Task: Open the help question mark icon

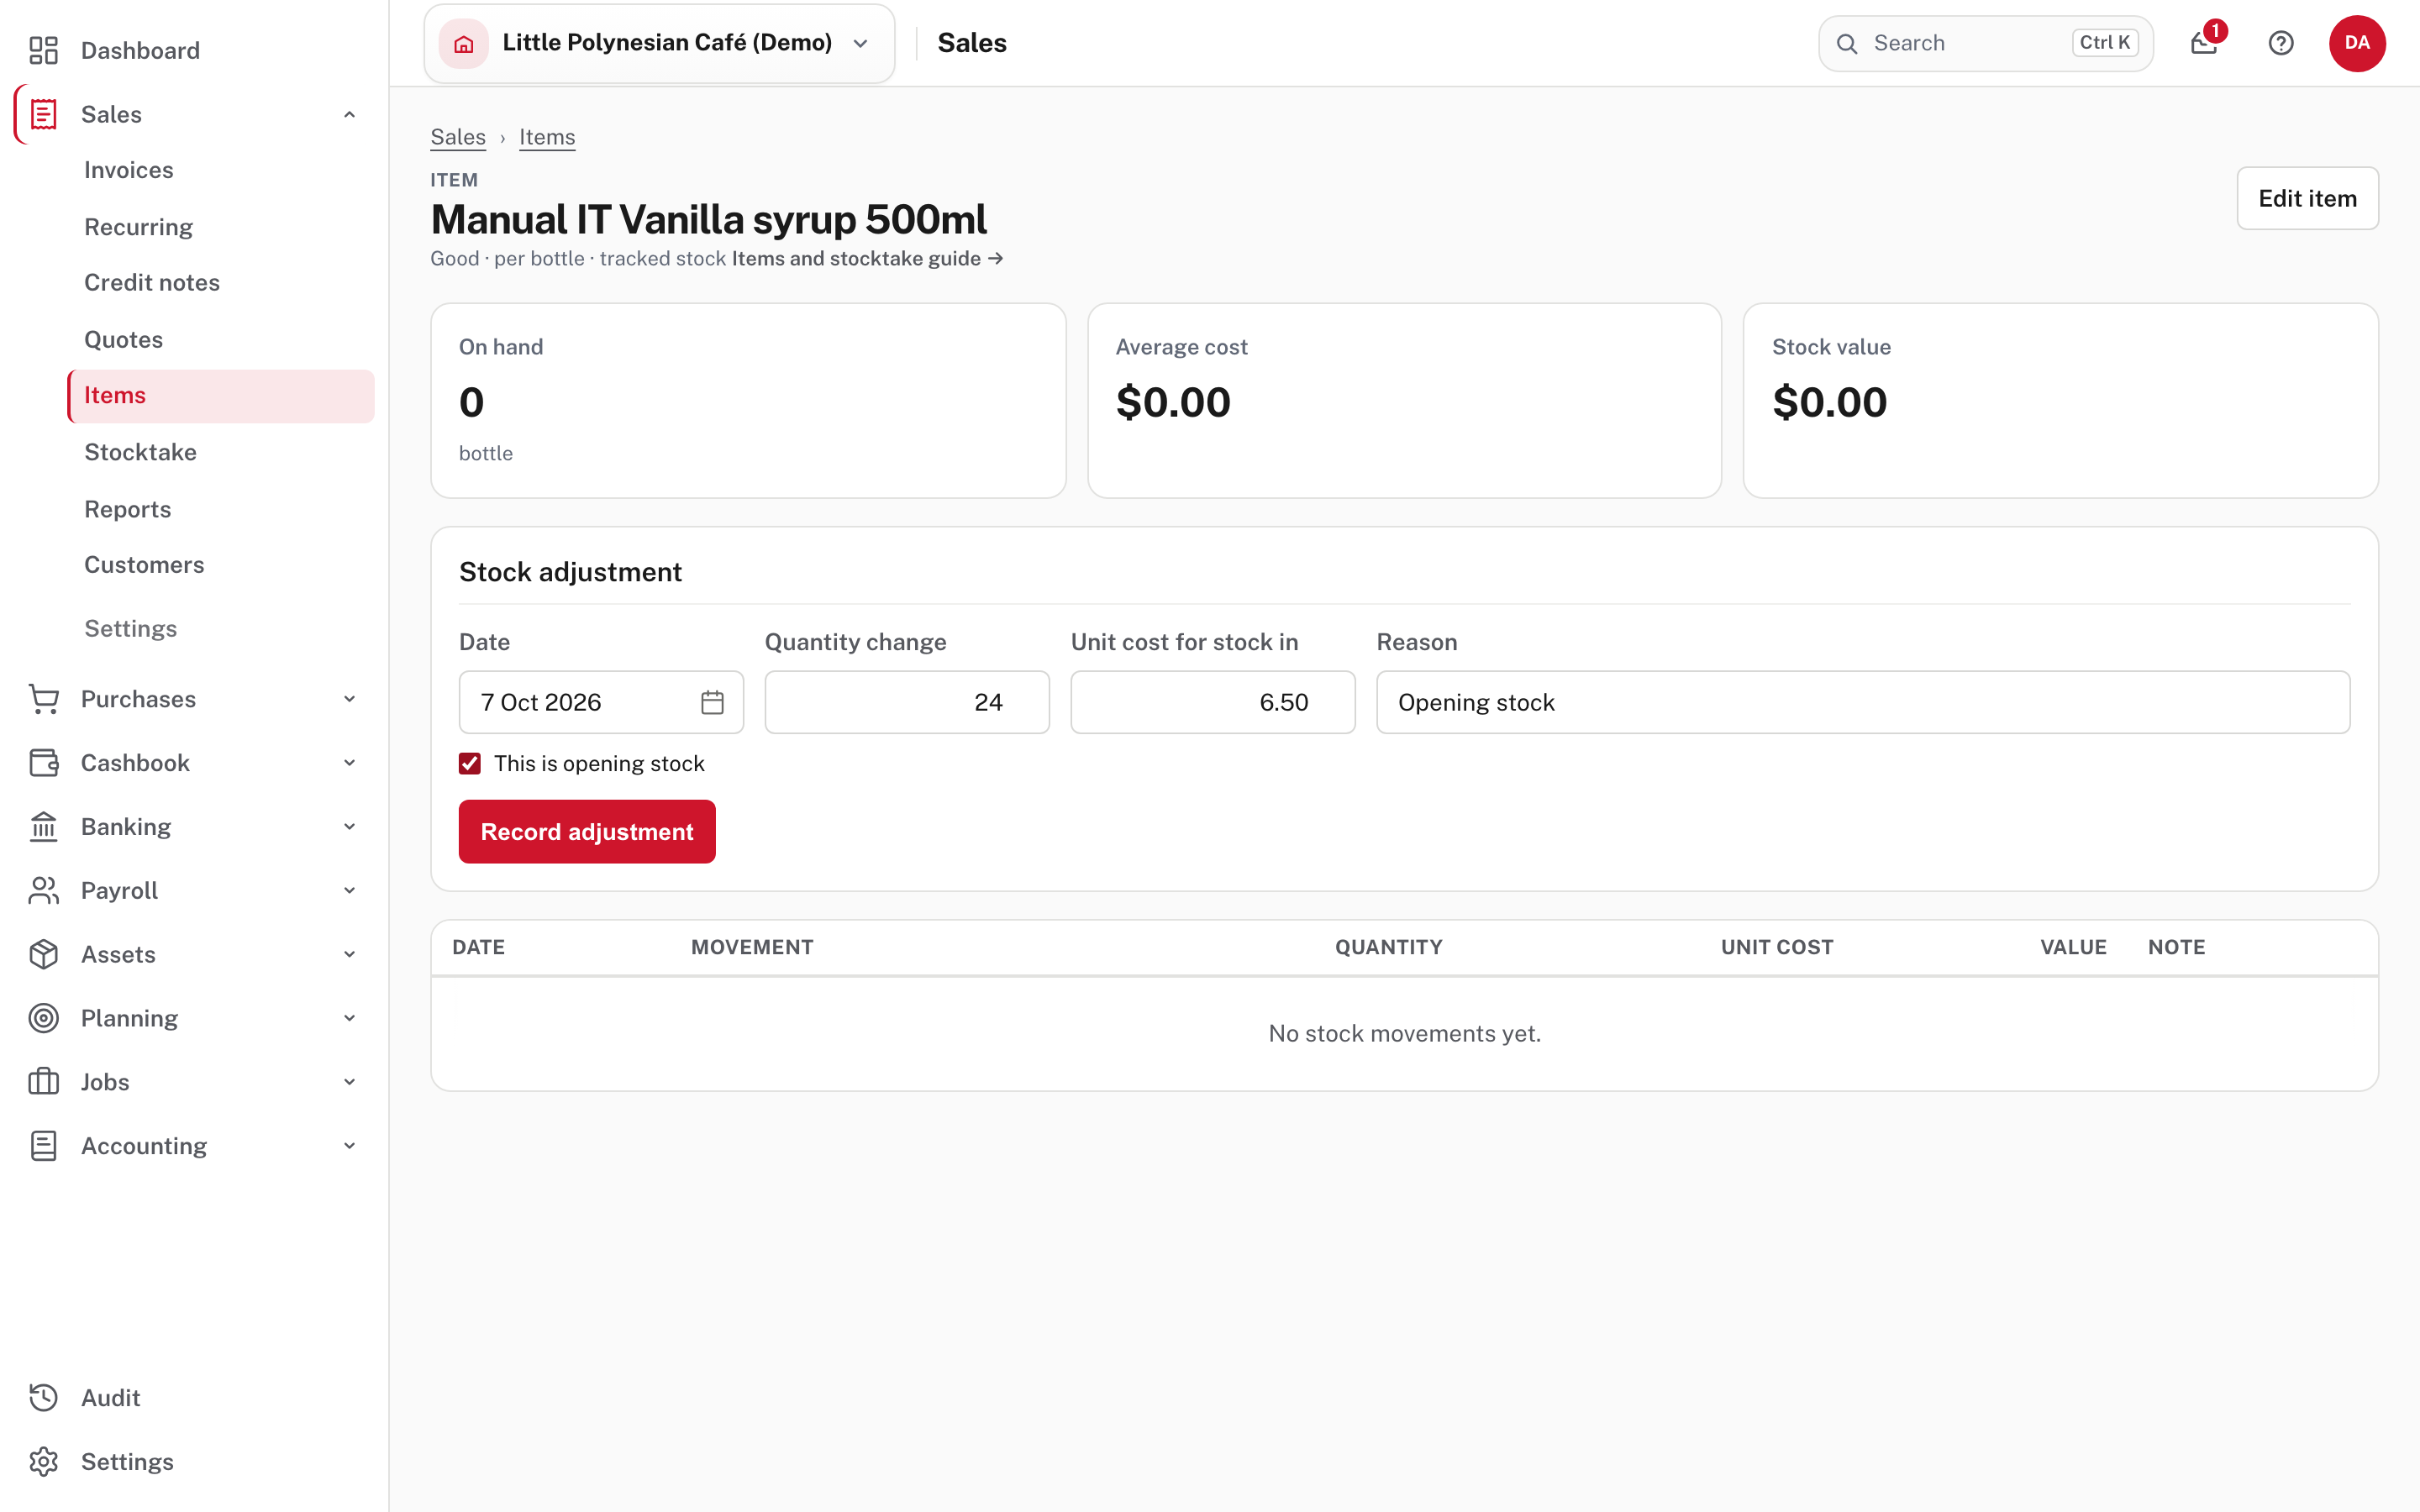Action: pyautogui.click(x=2281, y=43)
